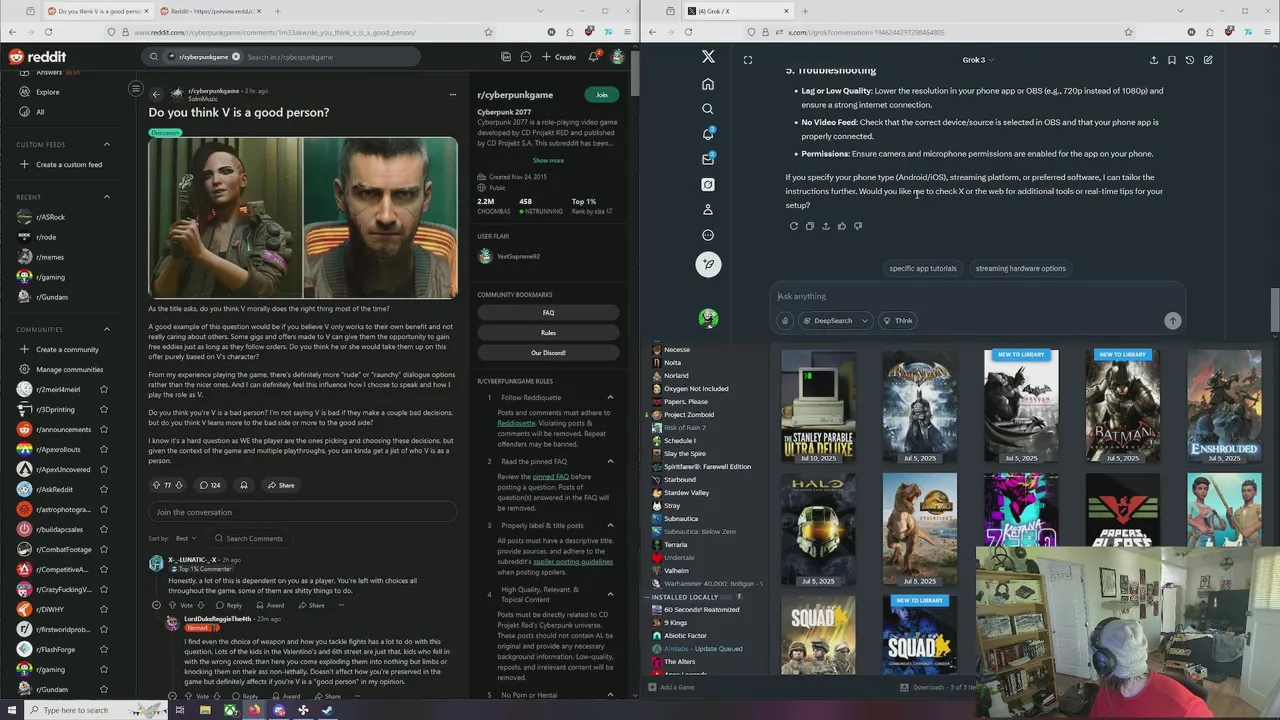
Task: Collapse Reddit left navigation sidebar
Action: (x=135, y=89)
